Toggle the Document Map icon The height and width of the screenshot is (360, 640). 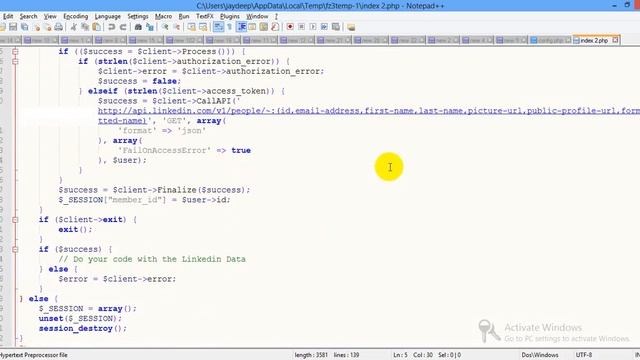[x=264, y=27]
